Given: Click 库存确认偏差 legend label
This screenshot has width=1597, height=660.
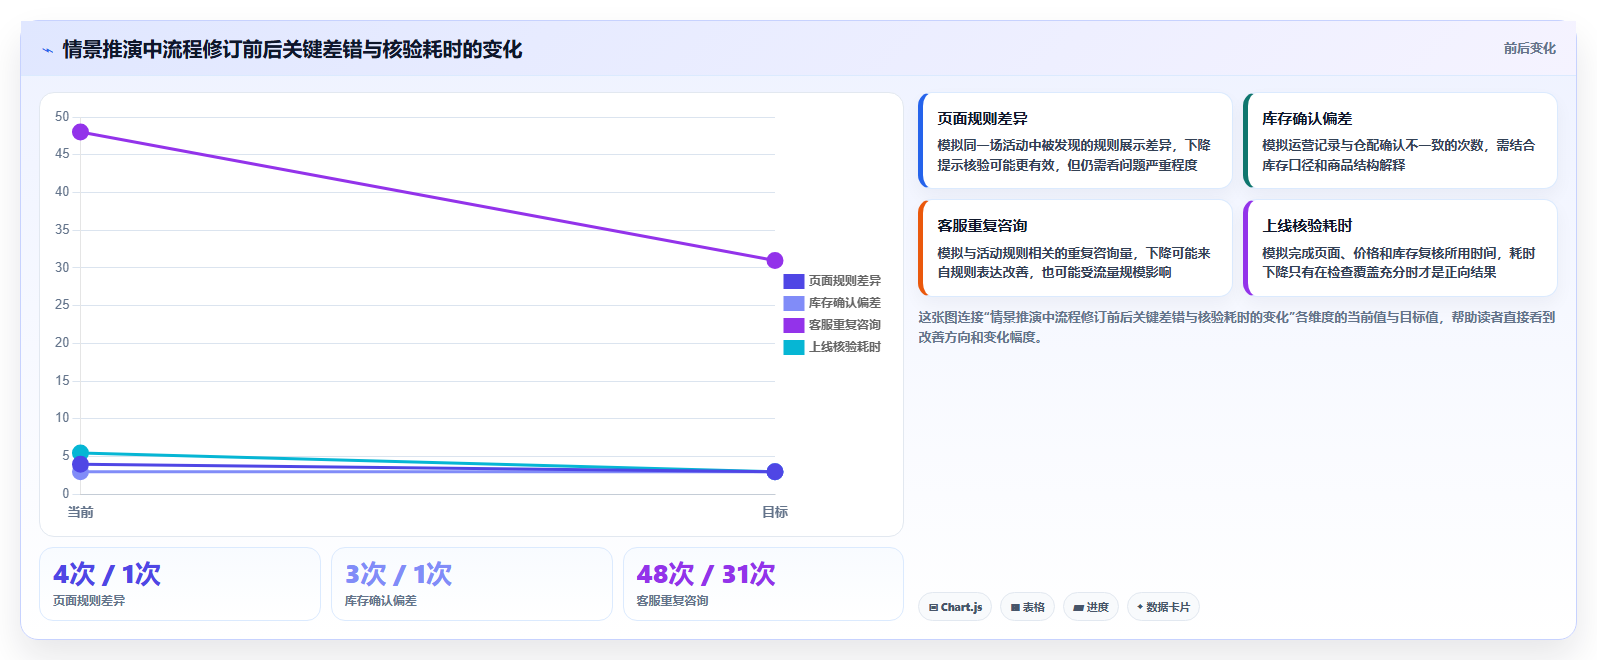Looking at the screenshot, I should click(x=845, y=303).
